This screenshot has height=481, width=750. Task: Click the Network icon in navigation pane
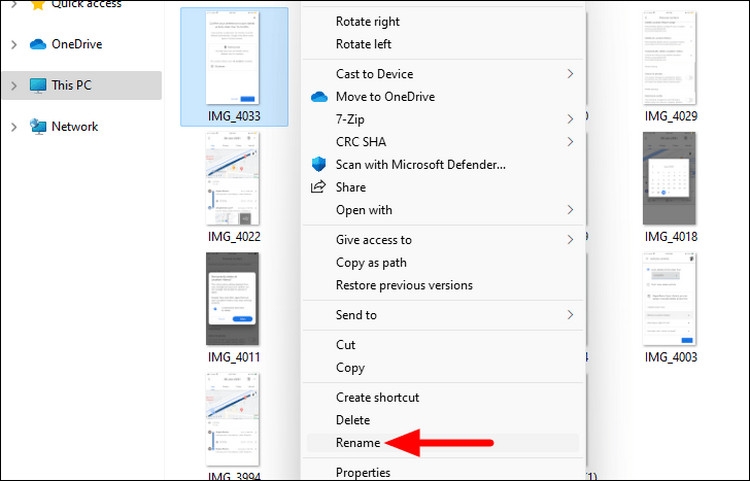tap(38, 127)
